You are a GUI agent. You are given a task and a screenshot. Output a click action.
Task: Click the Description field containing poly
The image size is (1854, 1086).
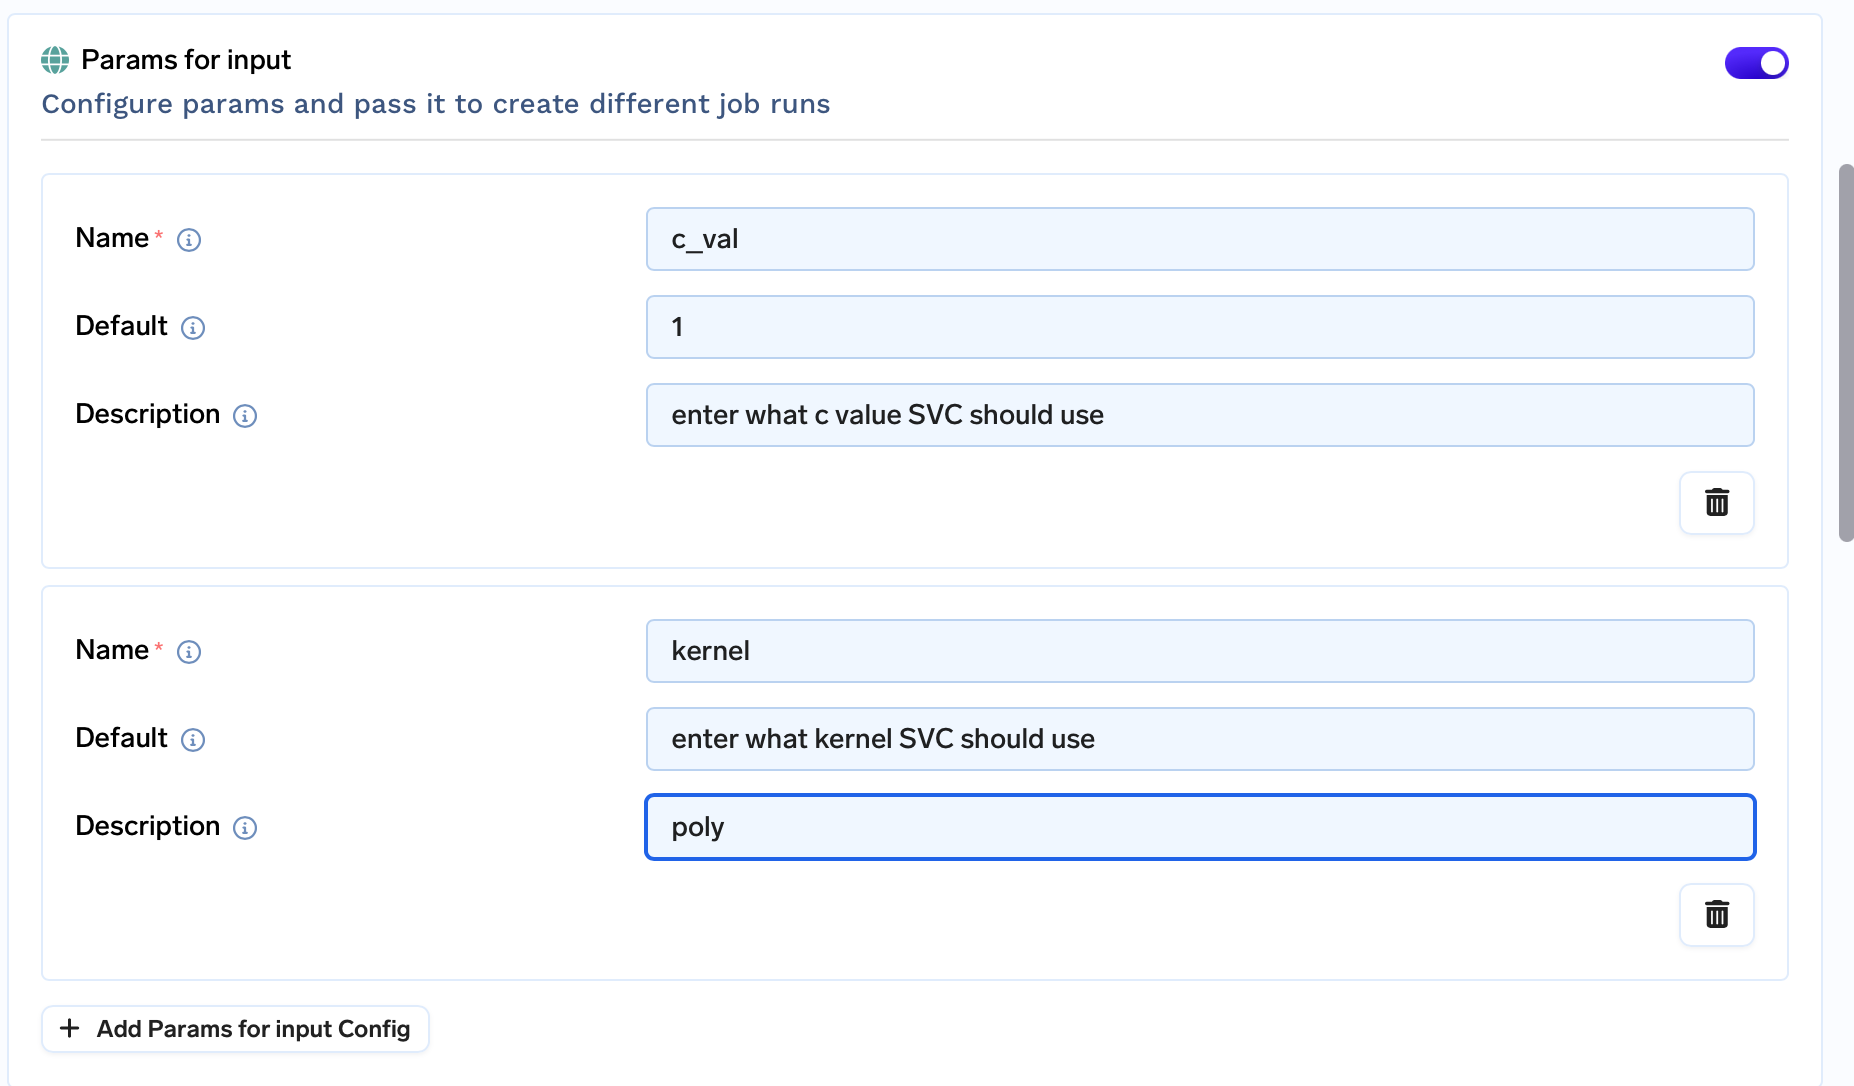[1199, 827]
